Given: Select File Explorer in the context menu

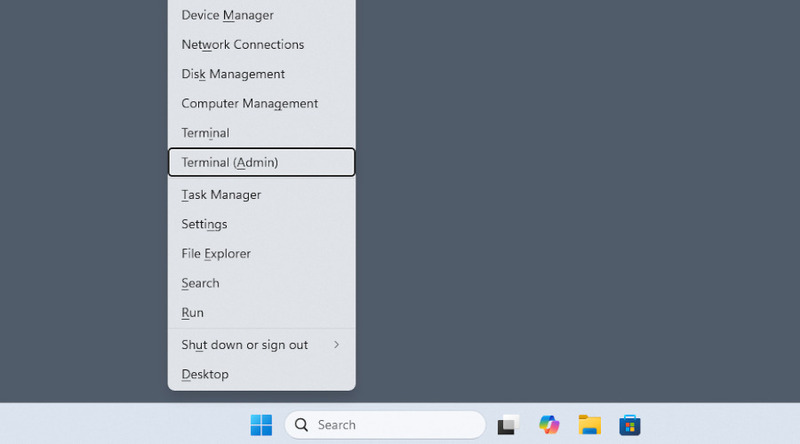Looking at the screenshot, I should [216, 254].
